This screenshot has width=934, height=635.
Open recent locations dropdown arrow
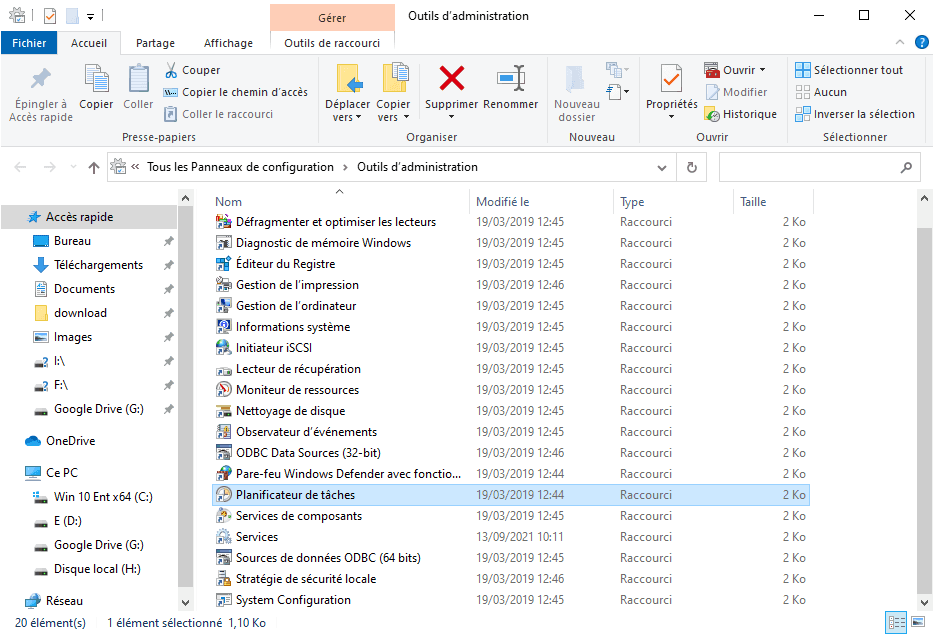pyautogui.click(x=73, y=167)
